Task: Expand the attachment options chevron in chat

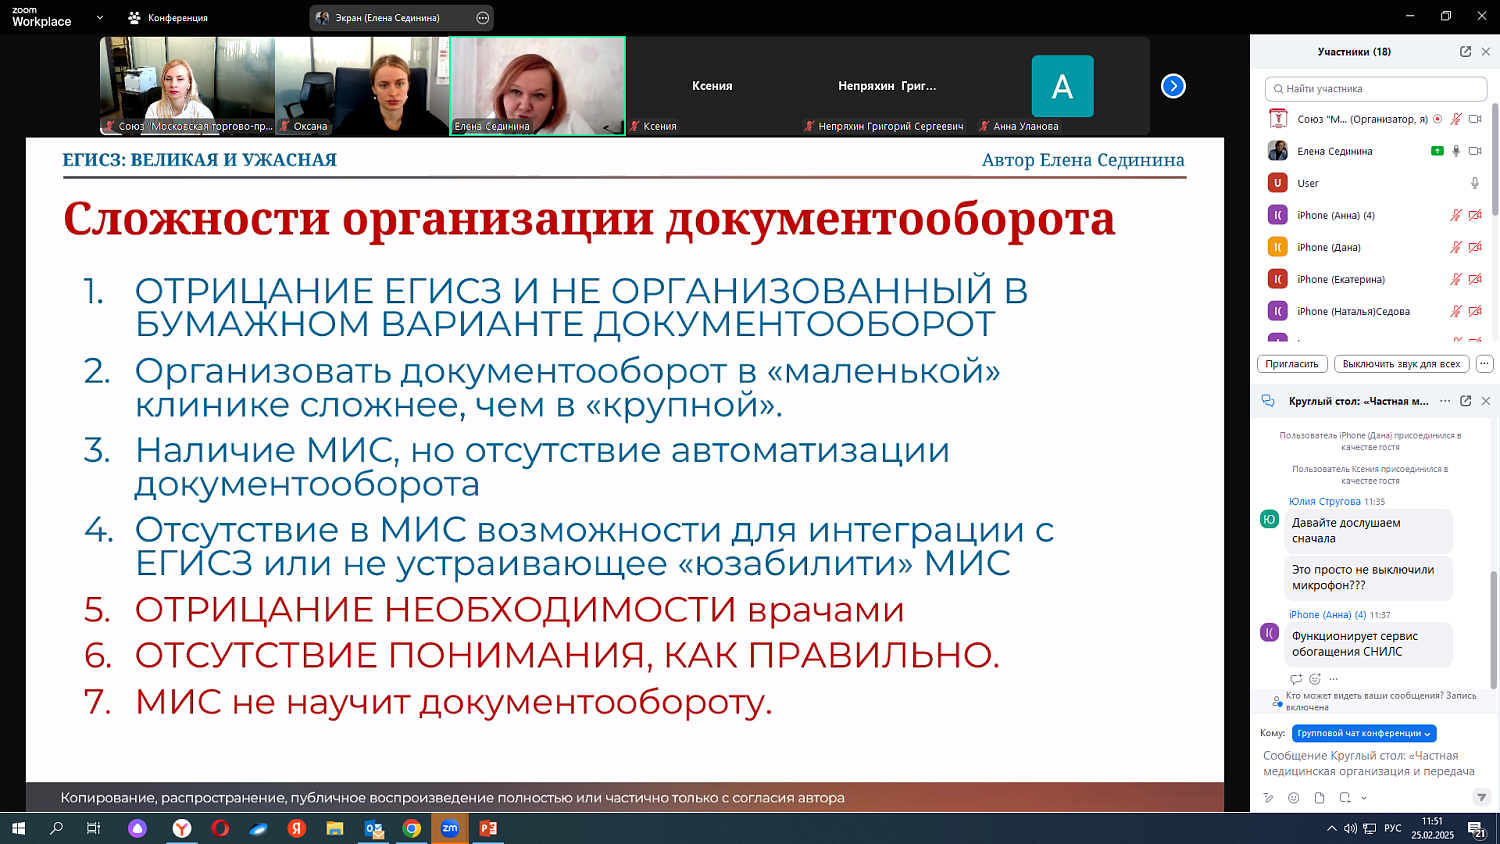Action: pyautogui.click(x=1364, y=797)
